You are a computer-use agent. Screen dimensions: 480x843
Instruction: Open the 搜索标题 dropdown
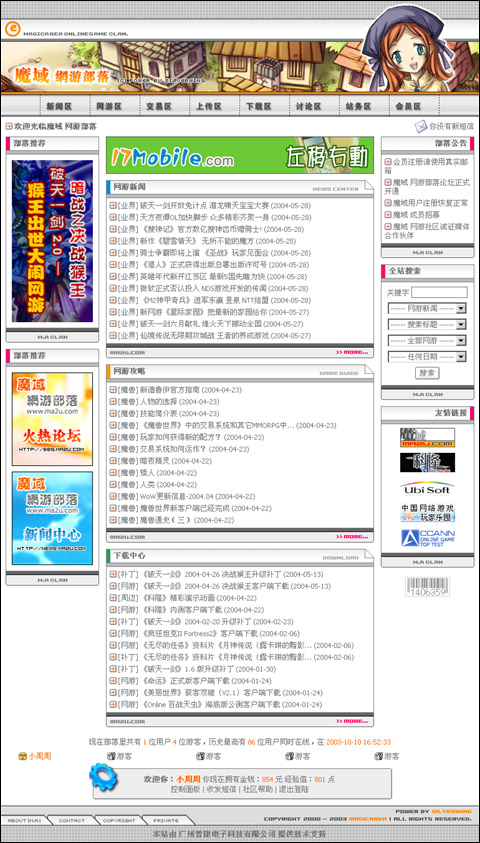point(427,325)
